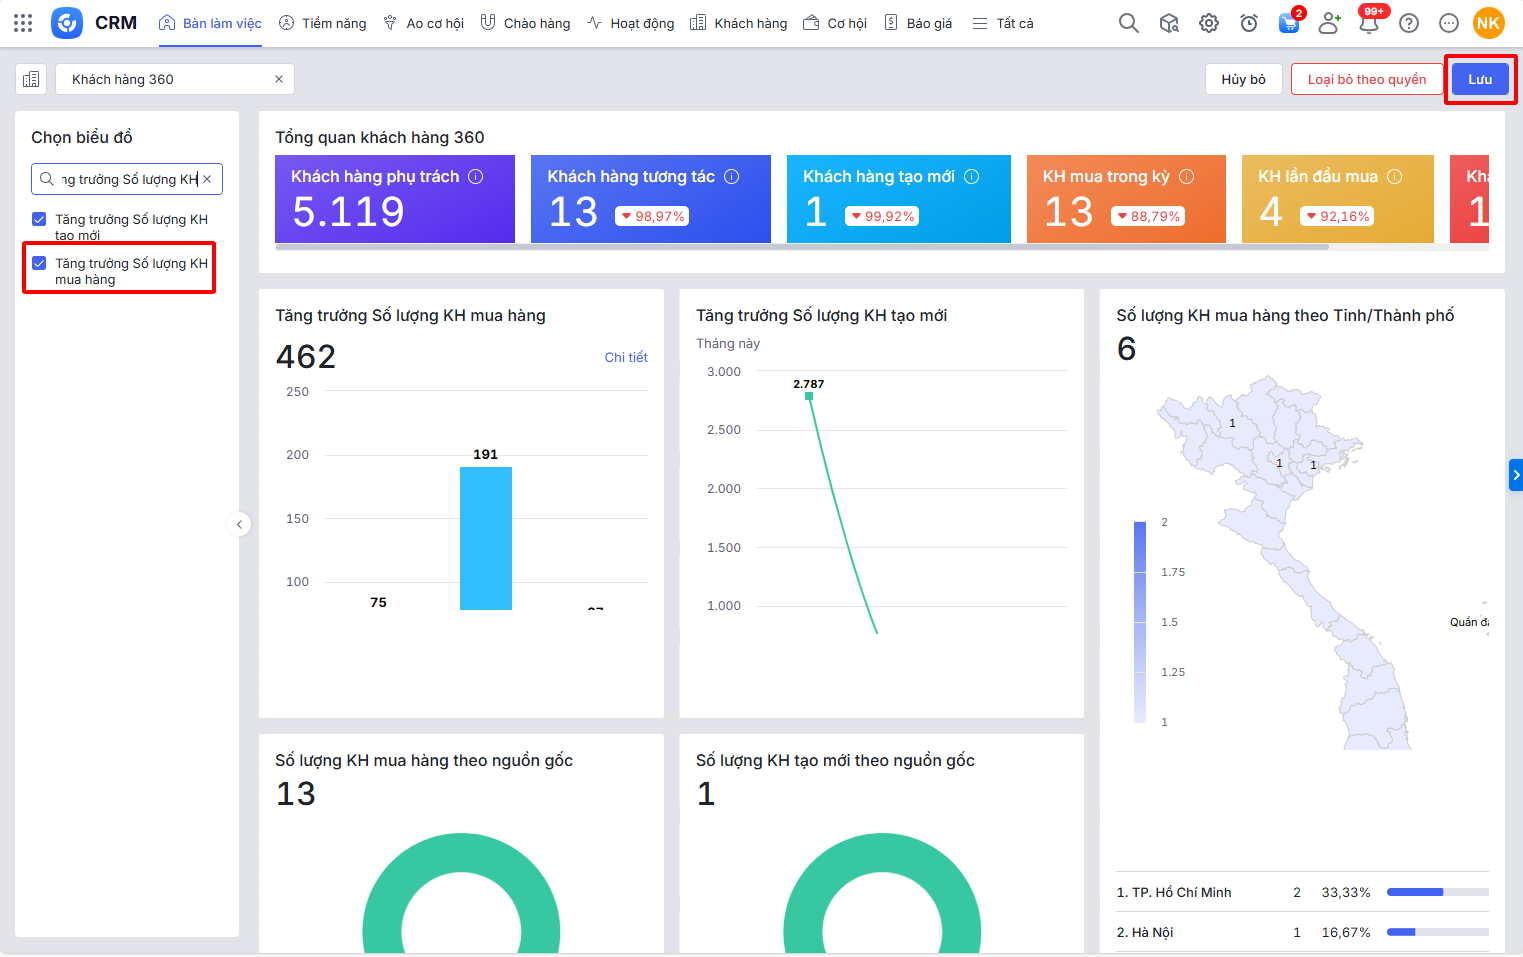Expand the right side panel arrow
The width and height of the screenshot is (1523, 957).
[1515, 475]
